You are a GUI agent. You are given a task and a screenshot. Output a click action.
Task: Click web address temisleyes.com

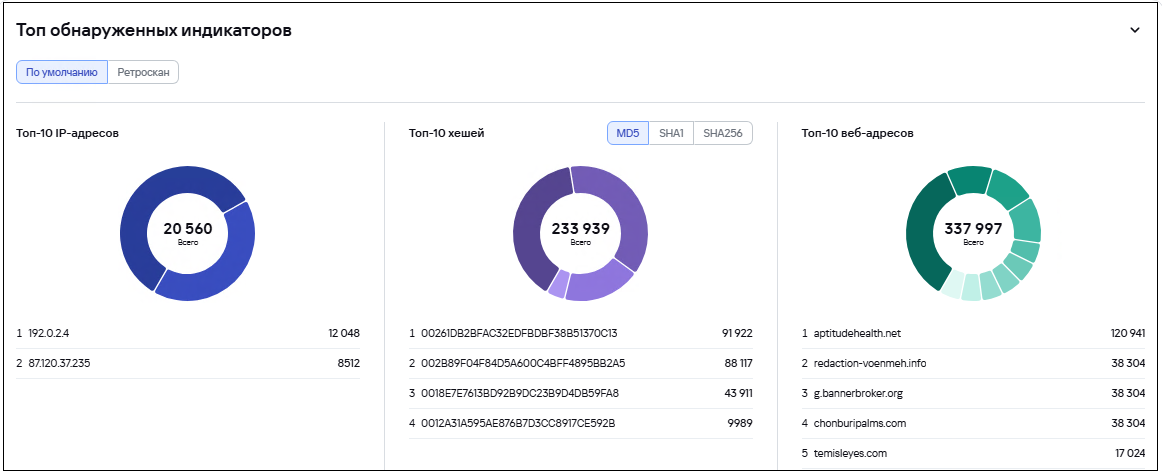tap(850, 453)
